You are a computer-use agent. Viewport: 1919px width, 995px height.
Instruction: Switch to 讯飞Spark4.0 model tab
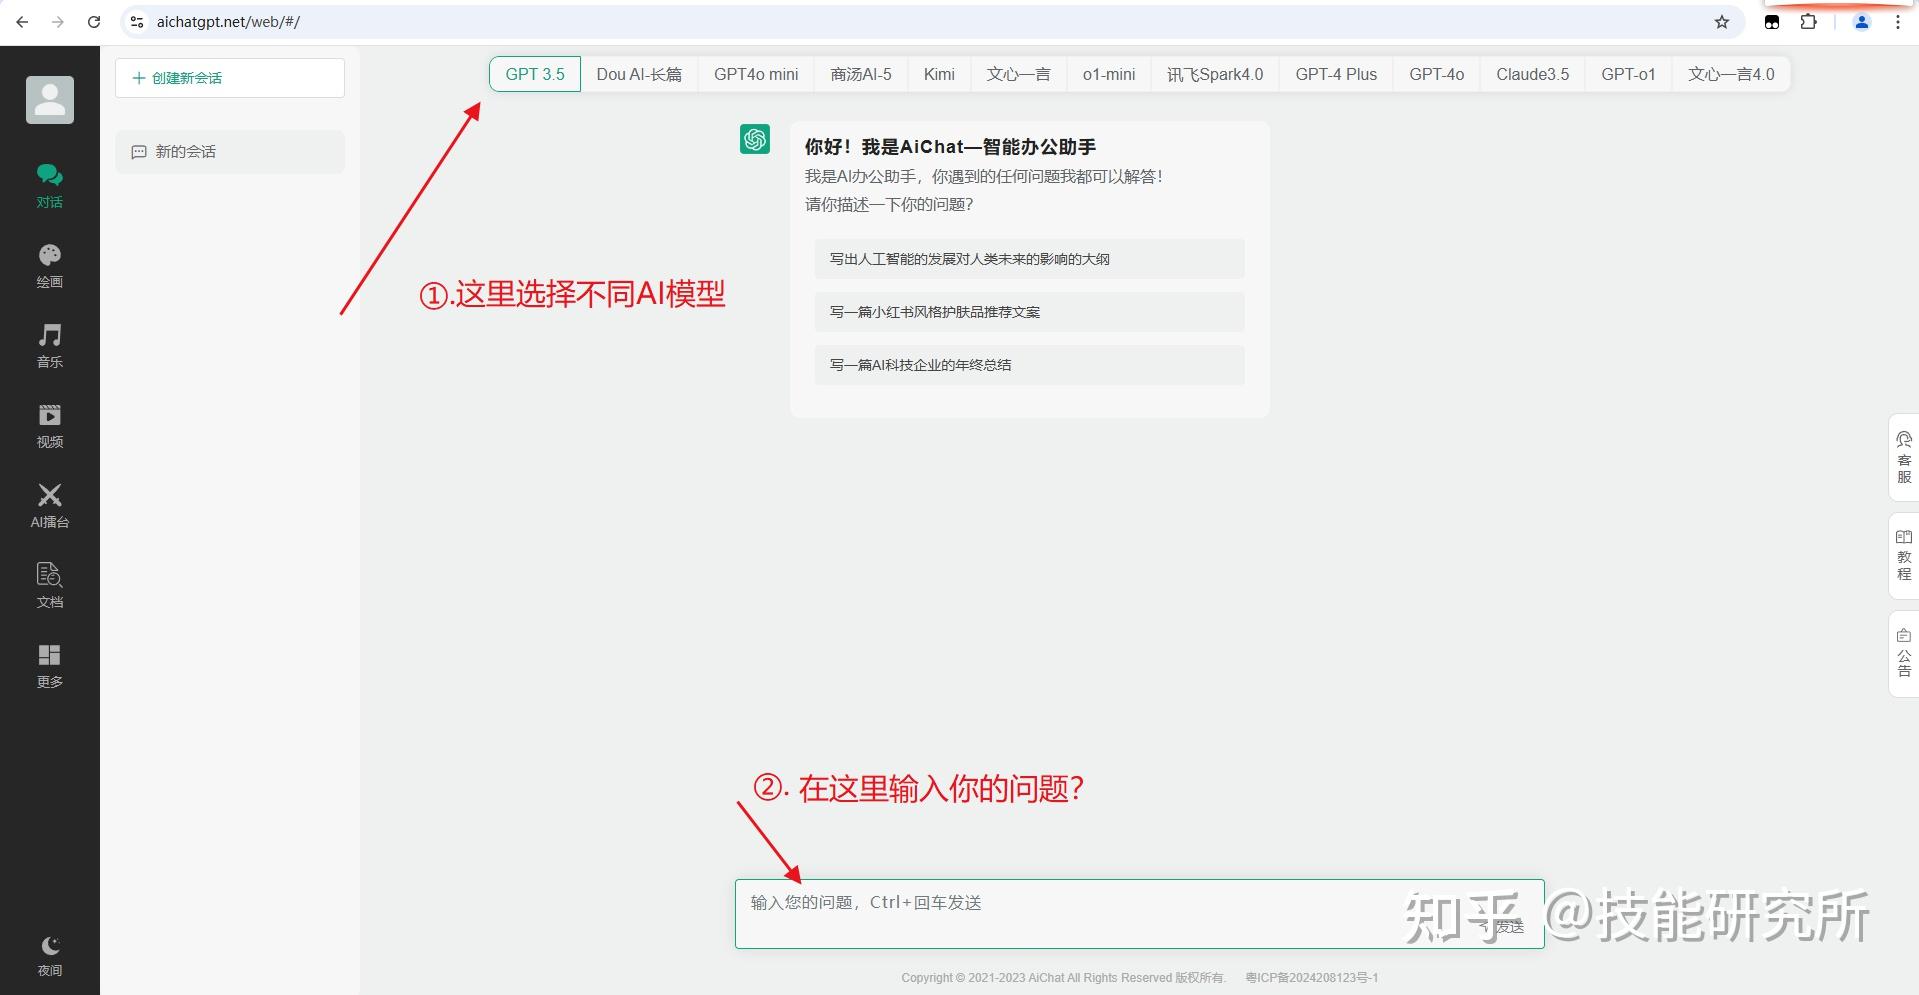(x=1215, y=74)
